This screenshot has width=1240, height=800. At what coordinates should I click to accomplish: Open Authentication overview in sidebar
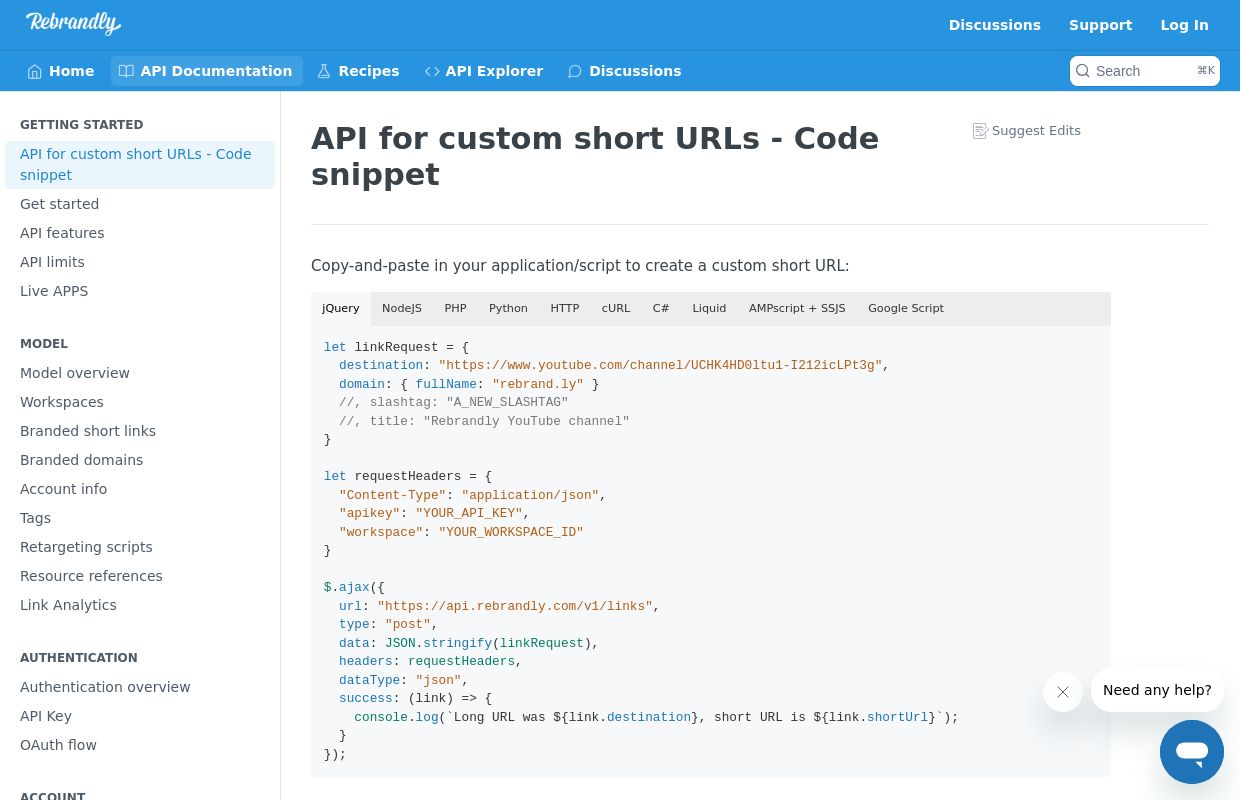pos(140,687)
